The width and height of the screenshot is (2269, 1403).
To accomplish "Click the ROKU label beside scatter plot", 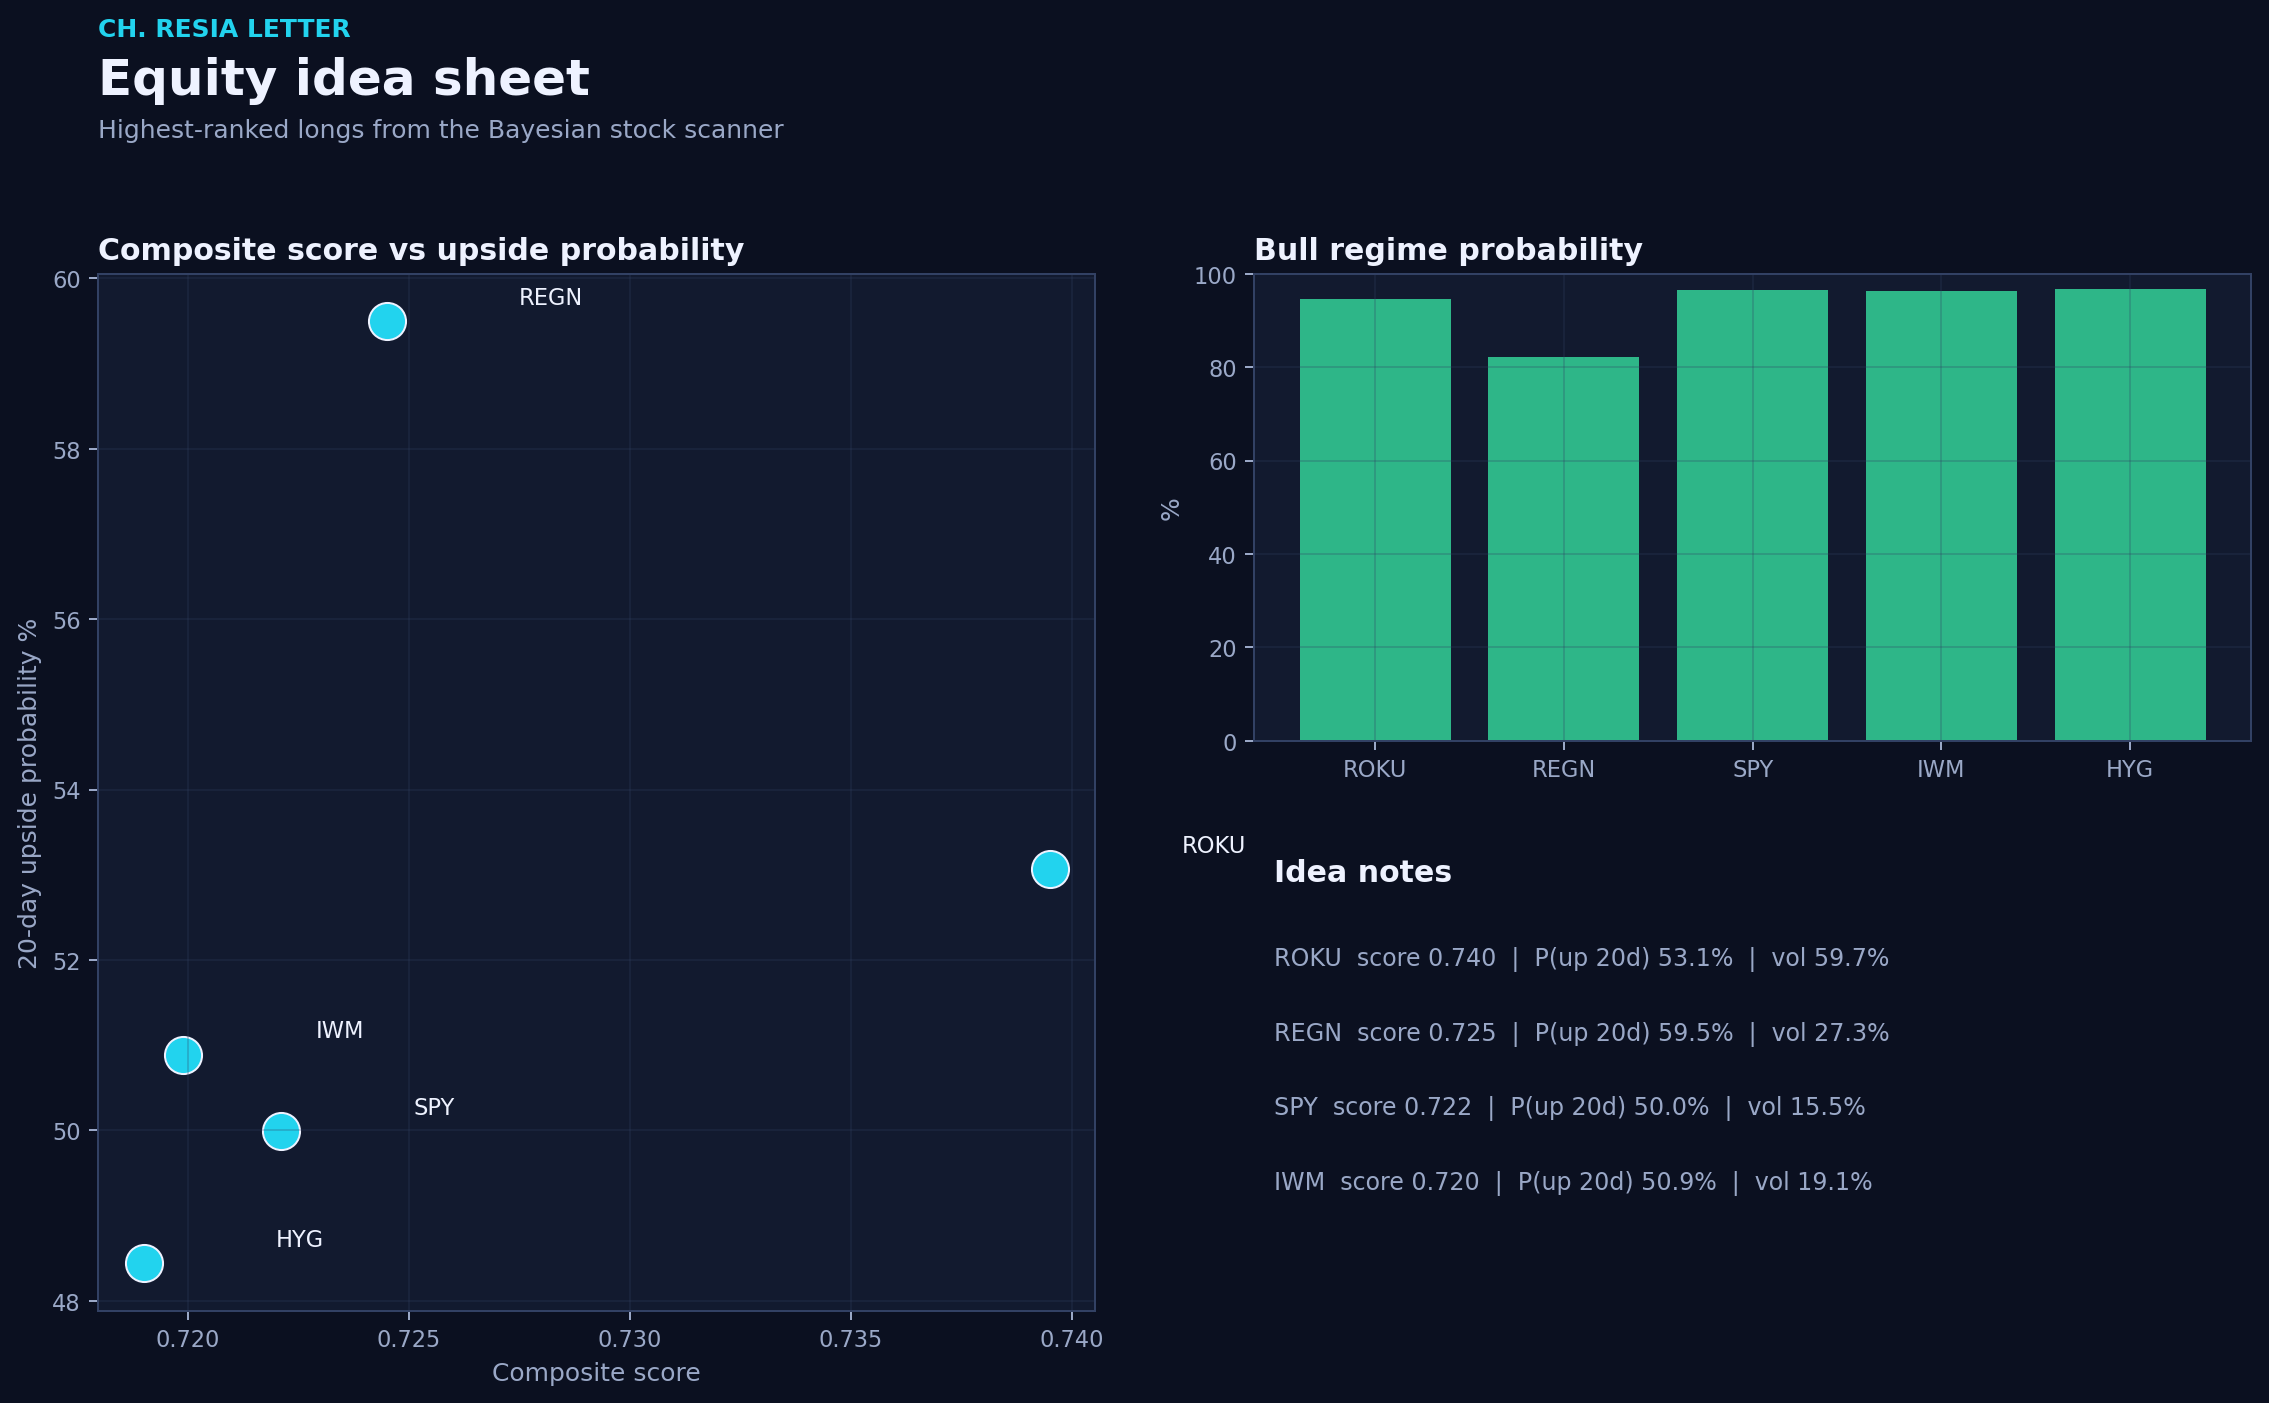I will point(1213,845).
